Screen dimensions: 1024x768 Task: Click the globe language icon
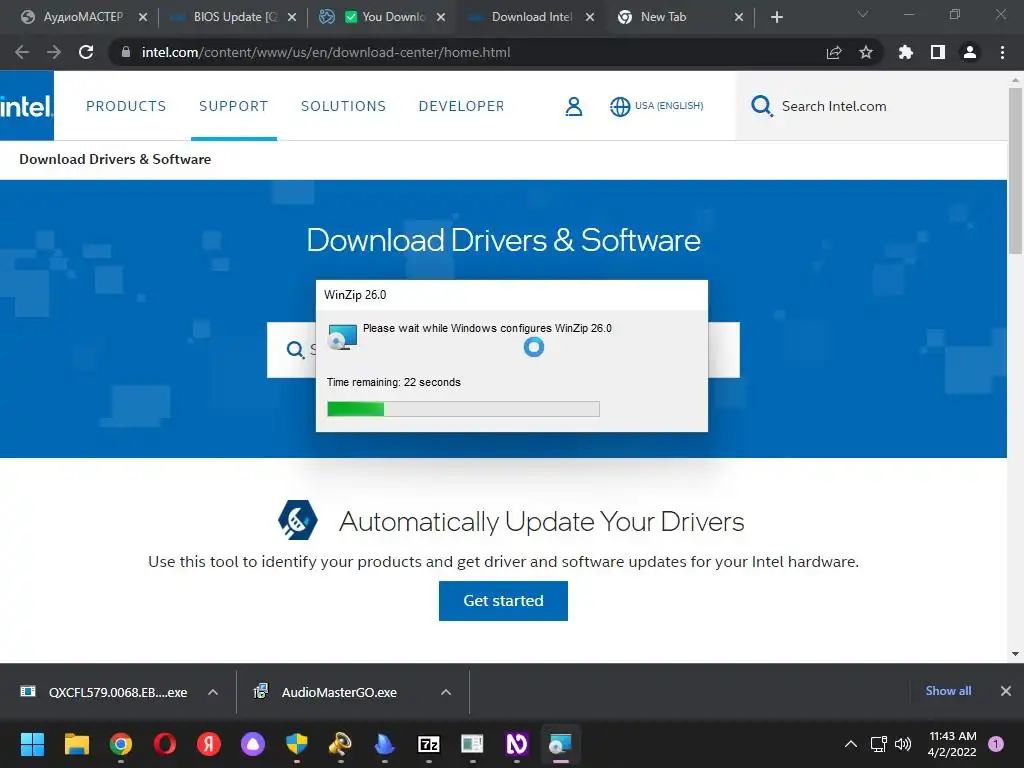pos(620,106)
